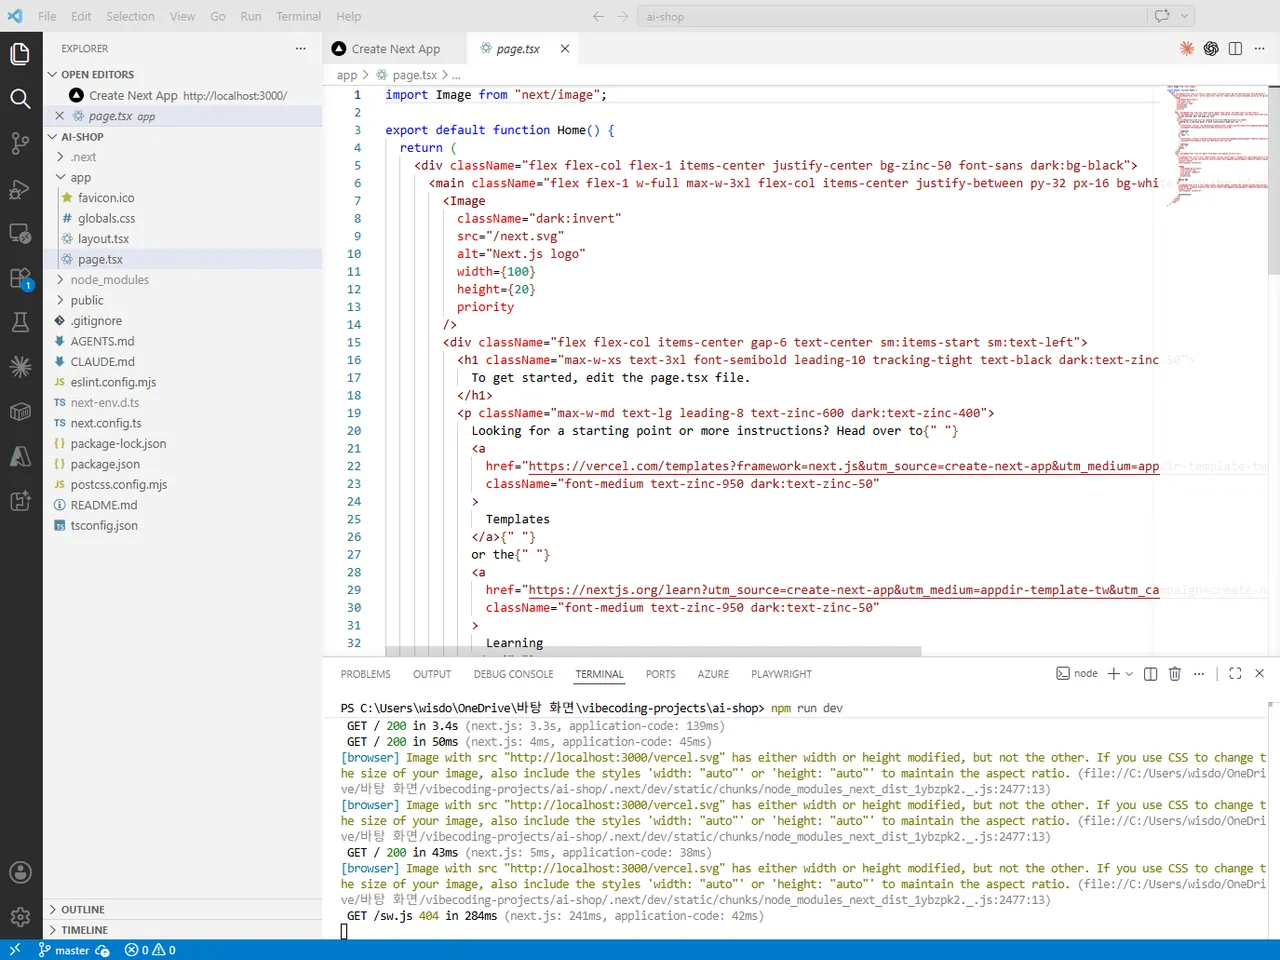Open the Search view in the activity bar
This screenshot has height=960, width=1280.
tap(20, 98)
